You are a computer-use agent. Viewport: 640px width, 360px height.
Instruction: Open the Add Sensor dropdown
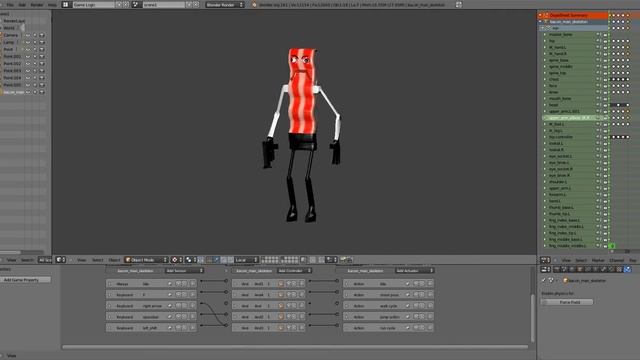tap(184, 271)
